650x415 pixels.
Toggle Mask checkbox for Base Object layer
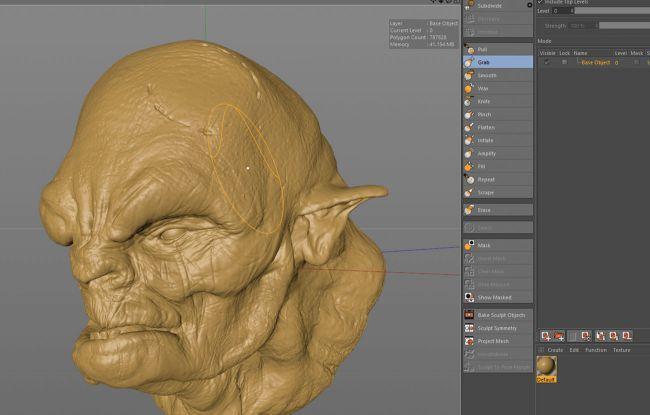click(636, 62)
